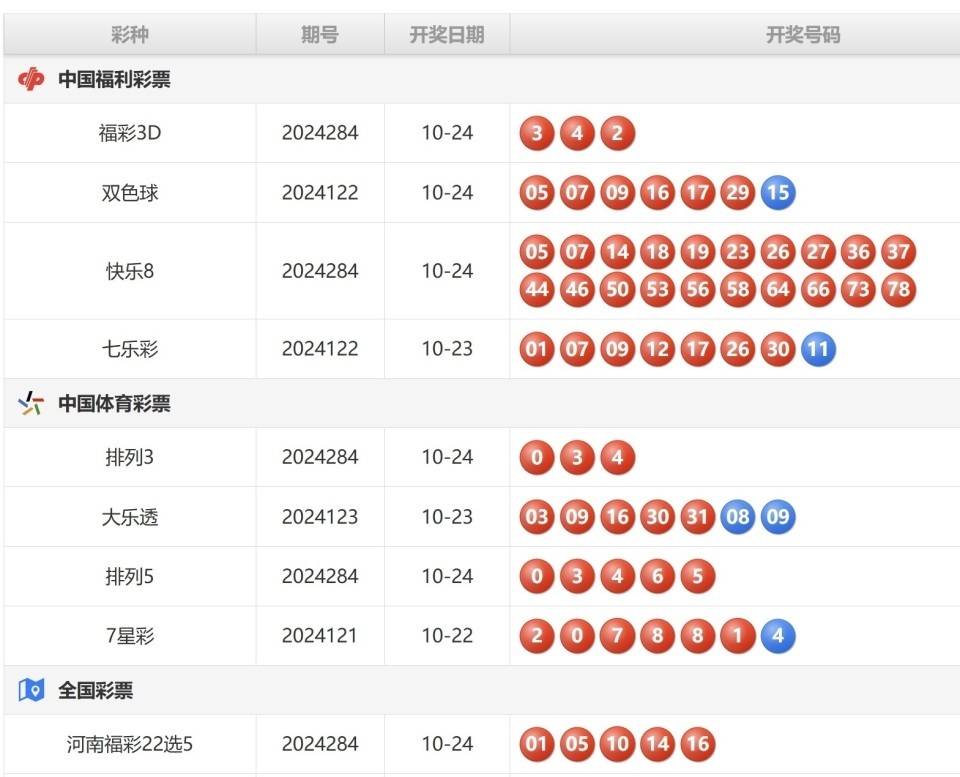Click red ball 37 in 快乐8 row
960x777 pixels.
[x=899, y=252]
